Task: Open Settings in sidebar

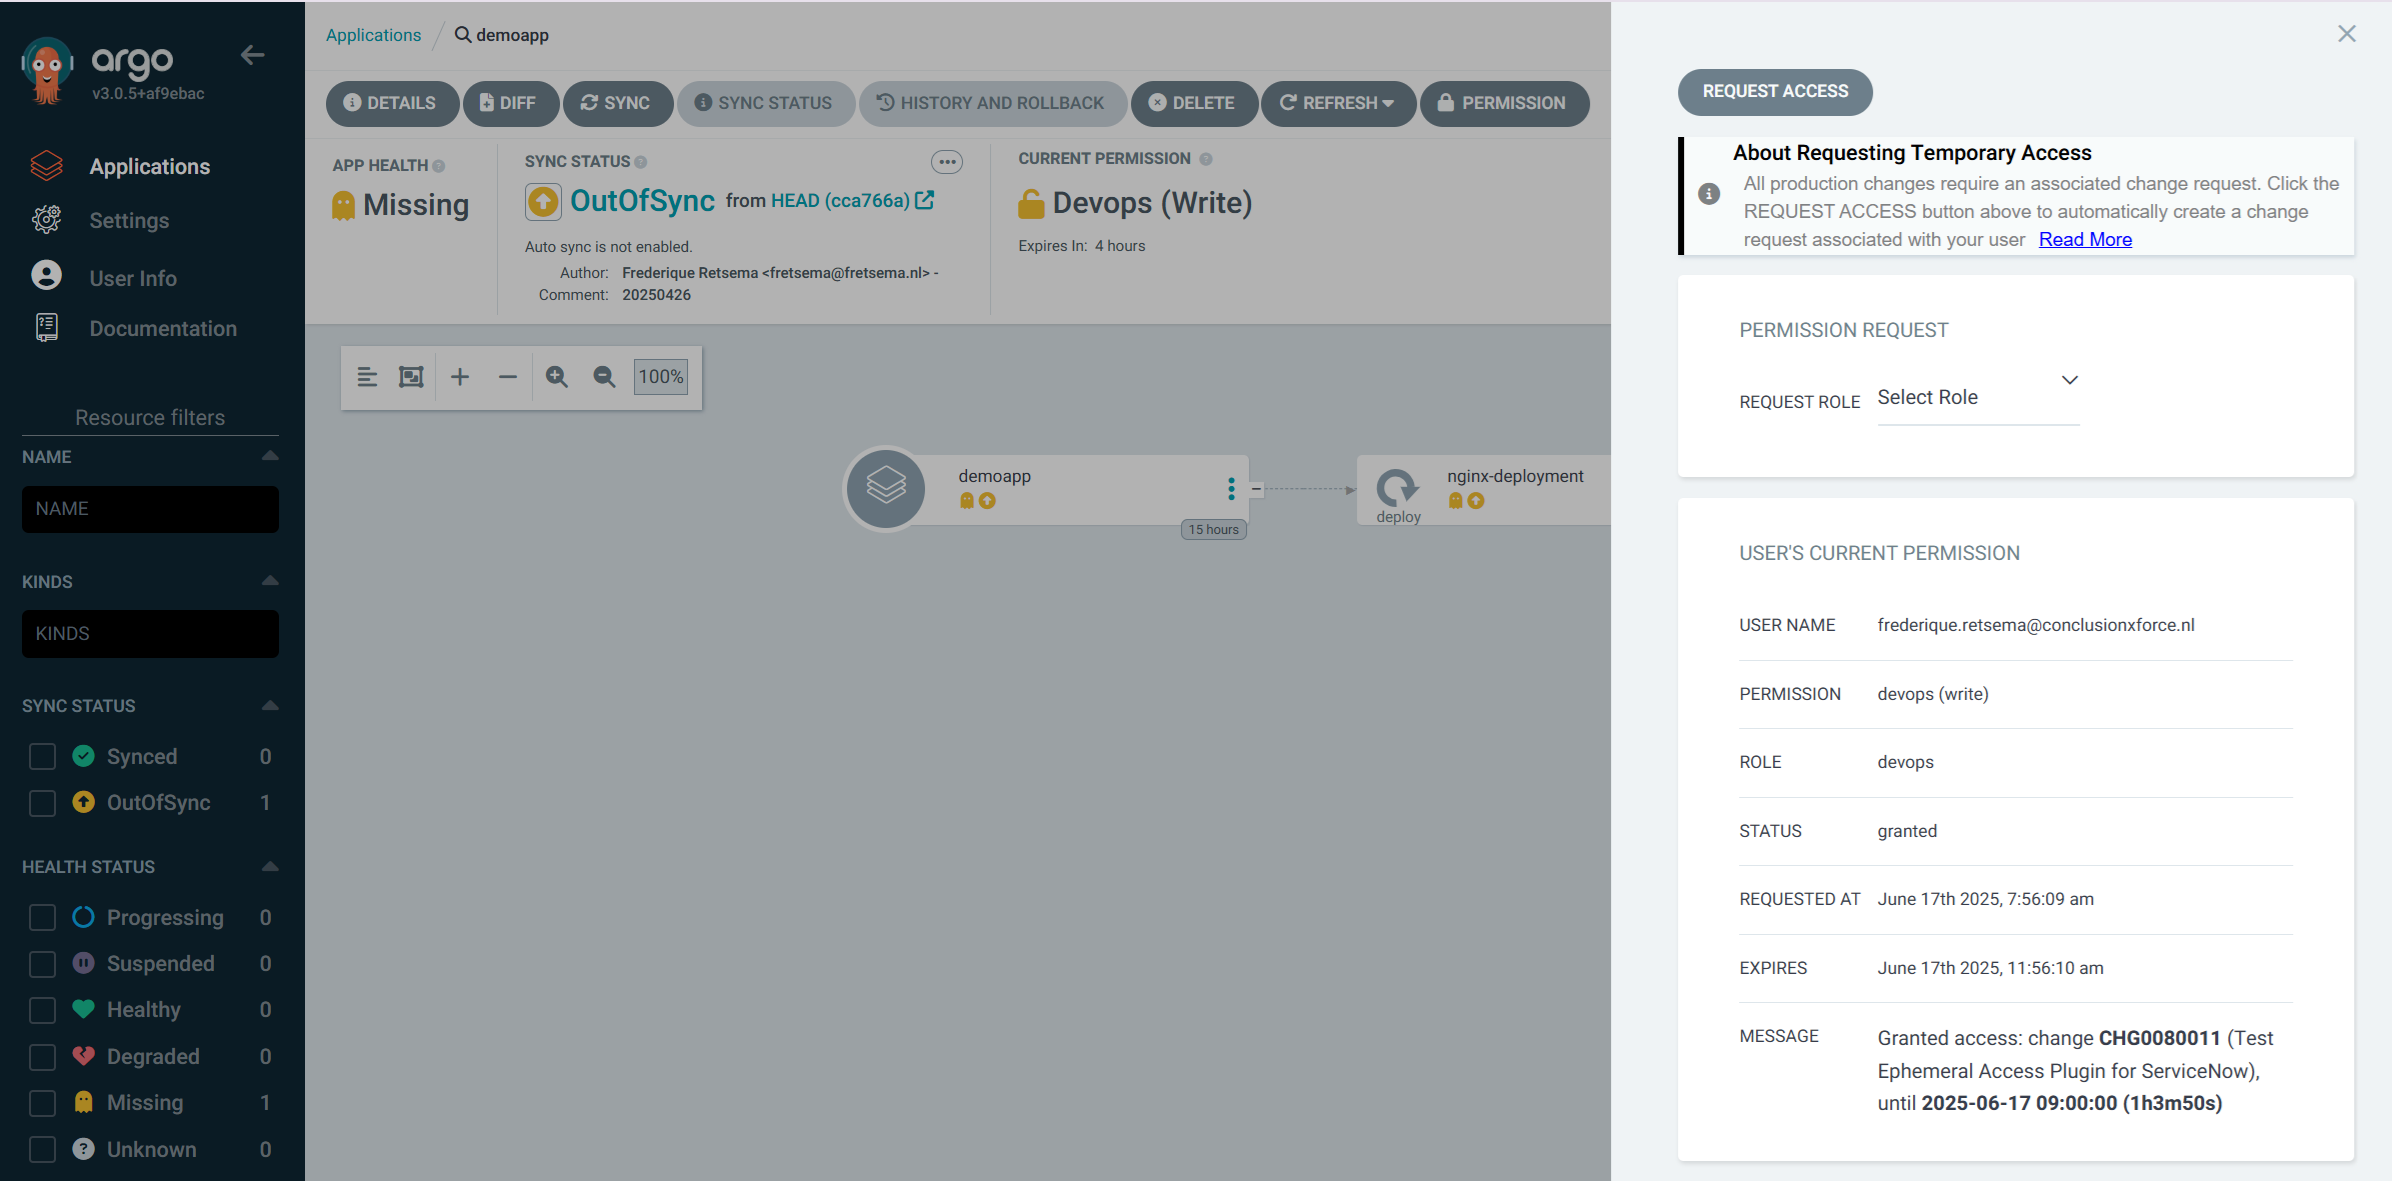Action: tap(129, 220)
